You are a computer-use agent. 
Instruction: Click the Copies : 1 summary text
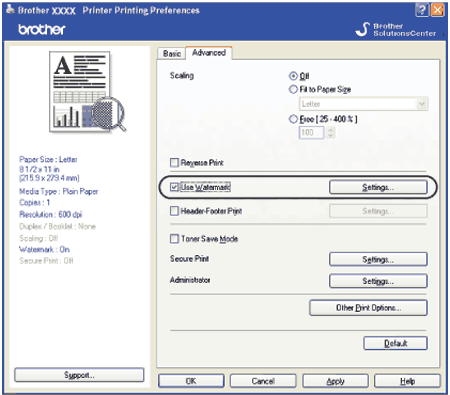point(35,203)
